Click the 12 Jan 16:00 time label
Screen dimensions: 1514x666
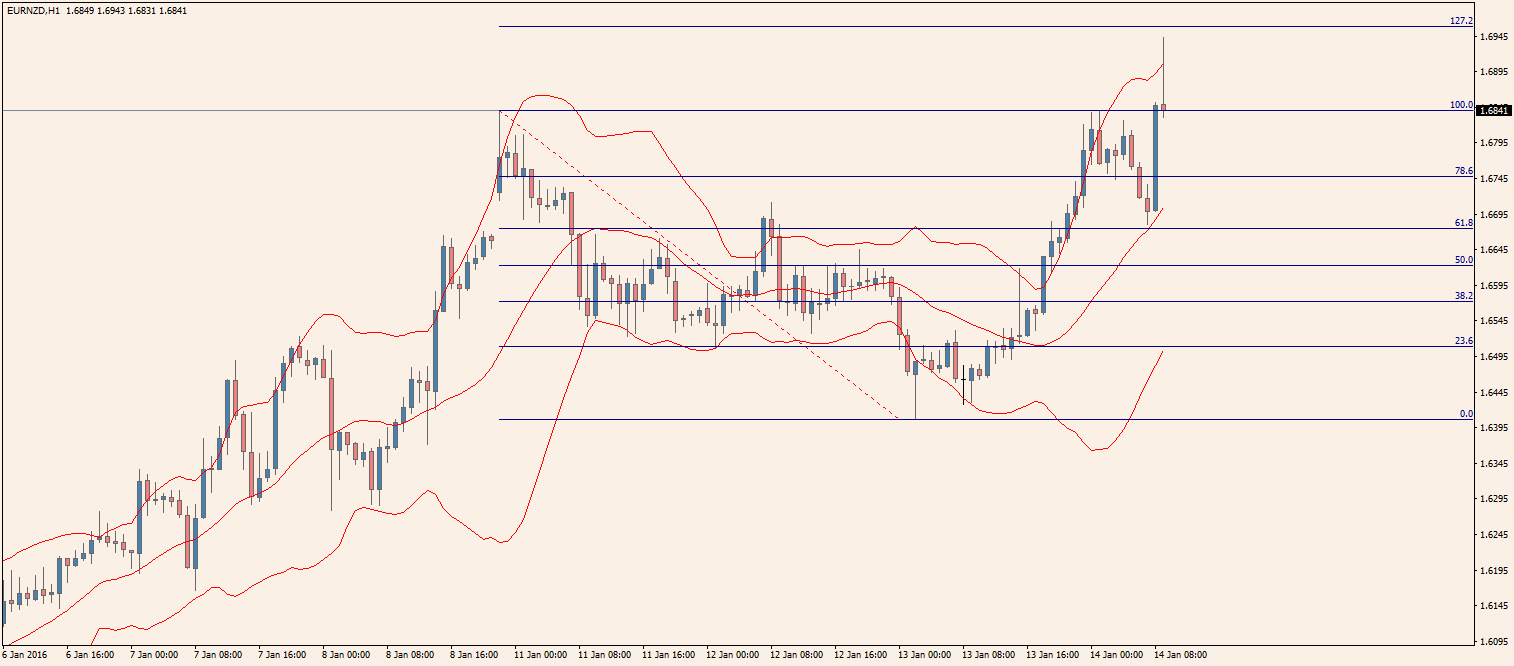860,656
